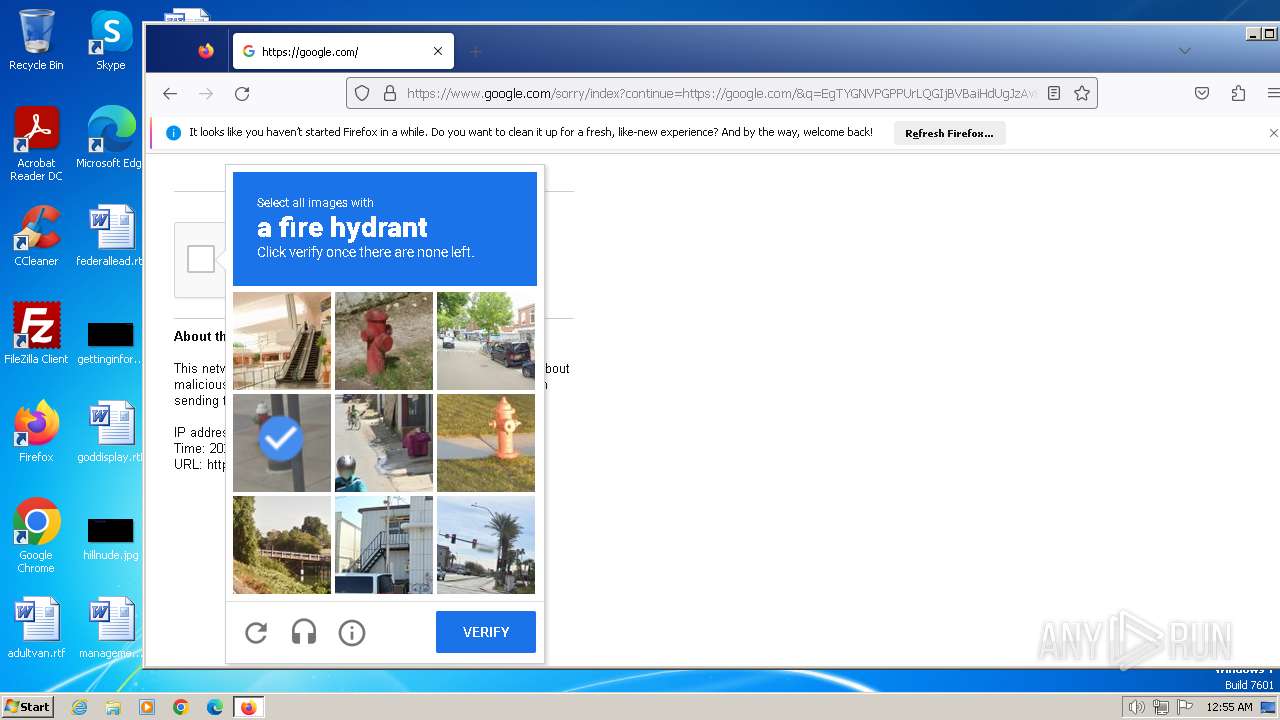This screenshot has width=1280, height=720.
Task: Open captcha help info icon
Action: [x=352, y=632]
